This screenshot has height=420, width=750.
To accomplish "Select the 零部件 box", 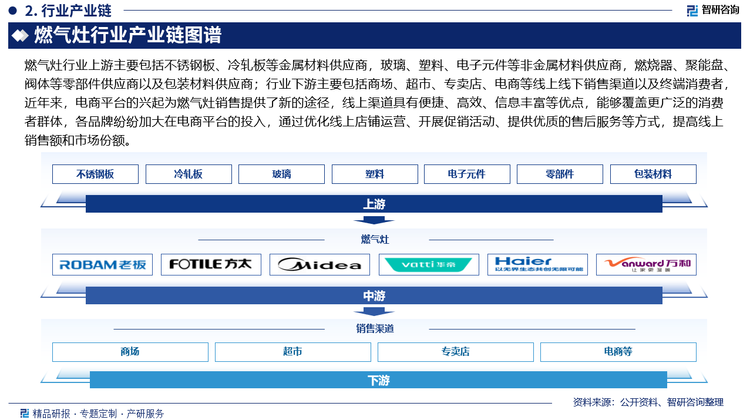I will pos(560,174).
